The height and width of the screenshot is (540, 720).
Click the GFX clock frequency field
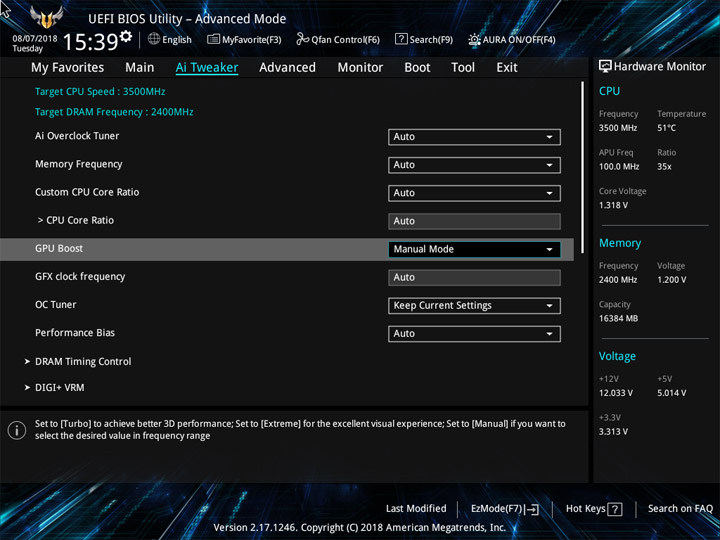click(474, 277)
